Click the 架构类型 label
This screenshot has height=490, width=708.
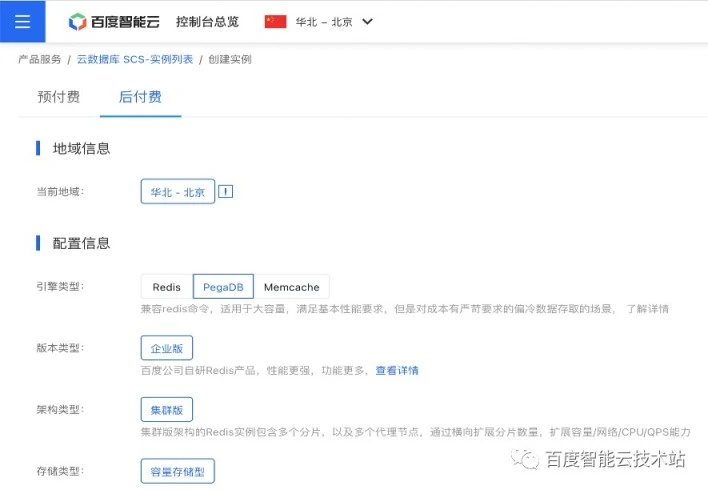[x=60, y=410]
